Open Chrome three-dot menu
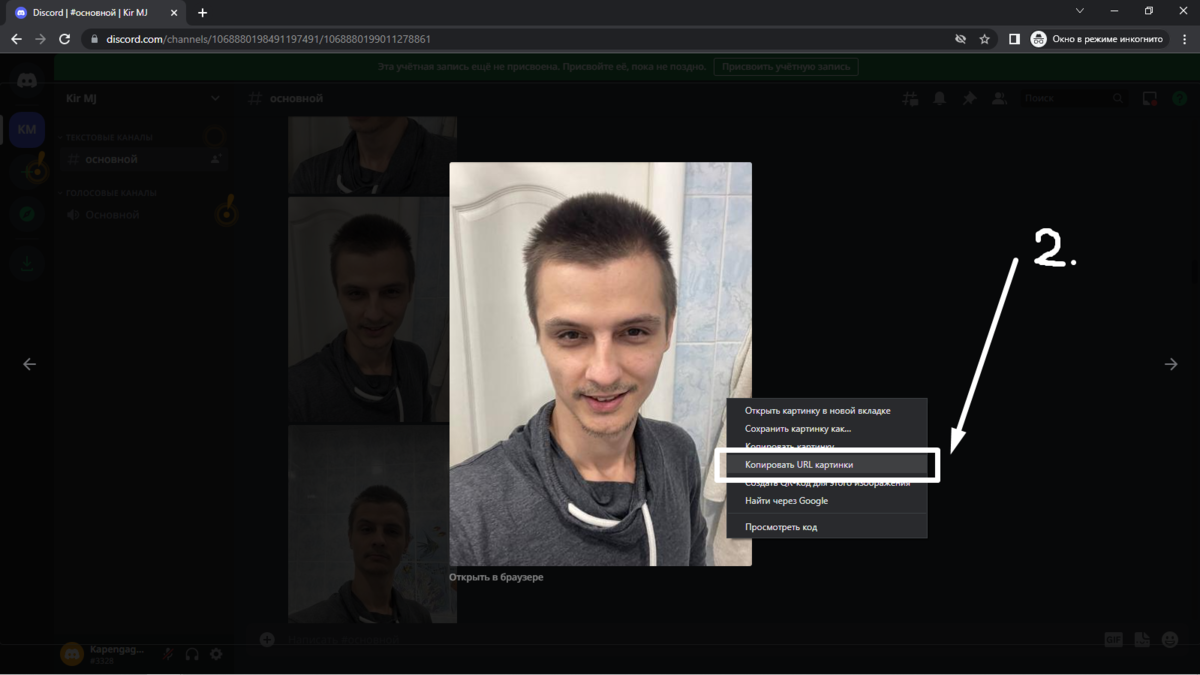The width and height of the screenshot is (1200, 675). [1183, 39]
